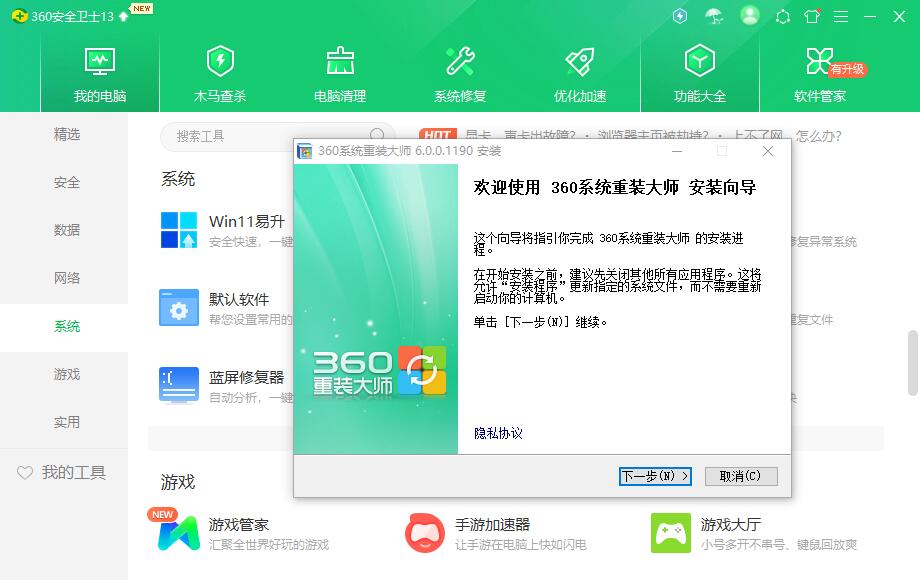This screenshot has height=580, width=920.
Task: Click the search magnifier icon
Action: point(377,135)
